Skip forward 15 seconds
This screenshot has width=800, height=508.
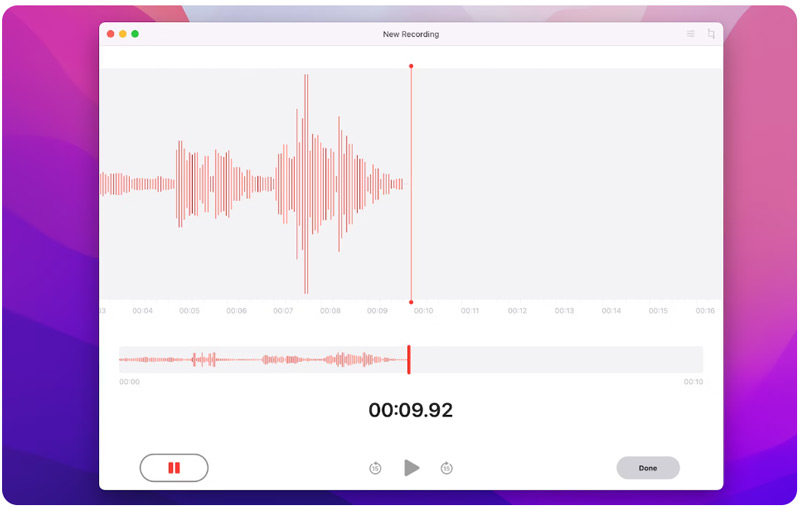click(446, 468)
